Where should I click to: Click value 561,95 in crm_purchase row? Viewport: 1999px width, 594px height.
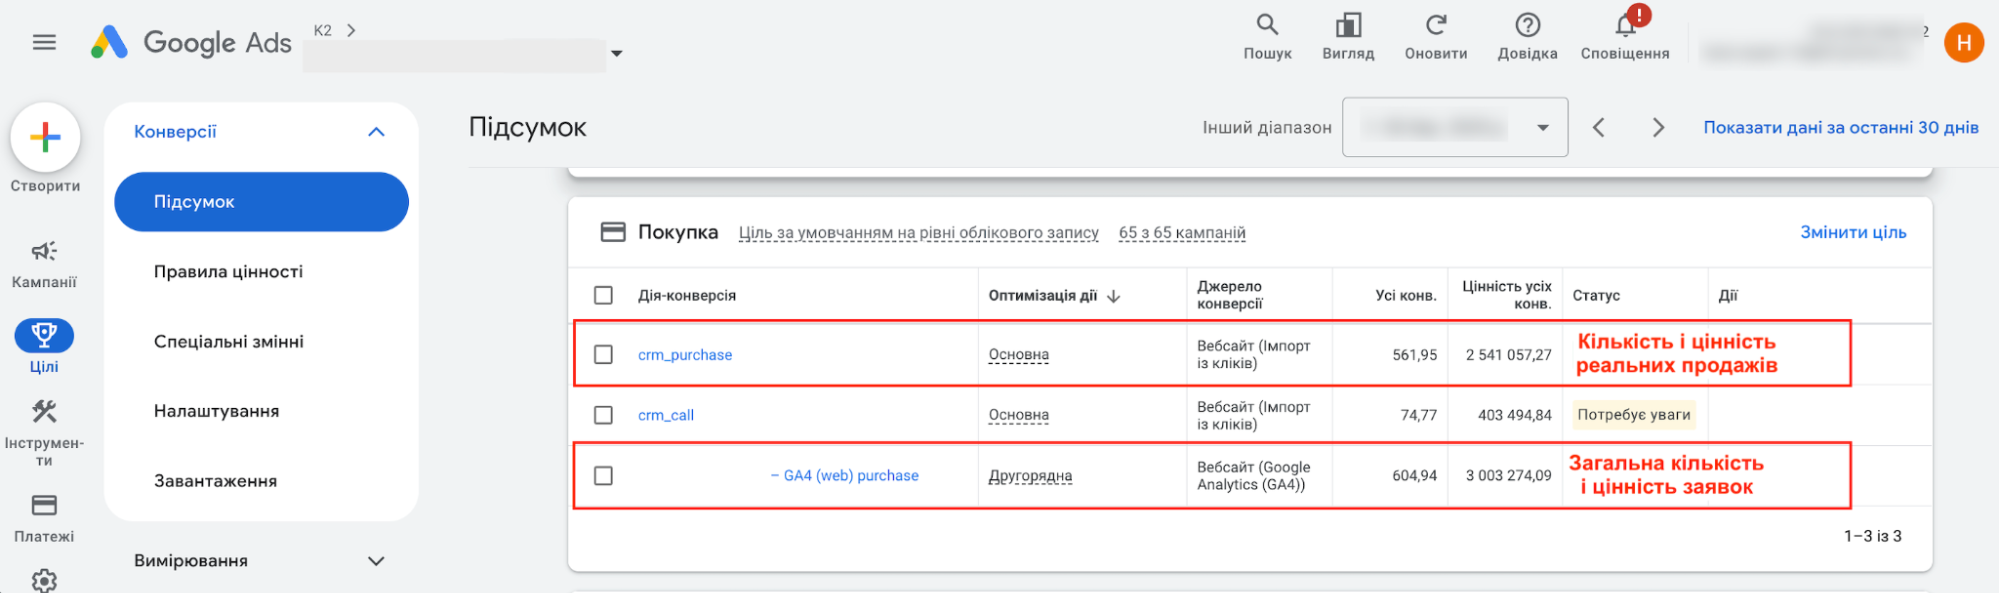point(1414,355)
